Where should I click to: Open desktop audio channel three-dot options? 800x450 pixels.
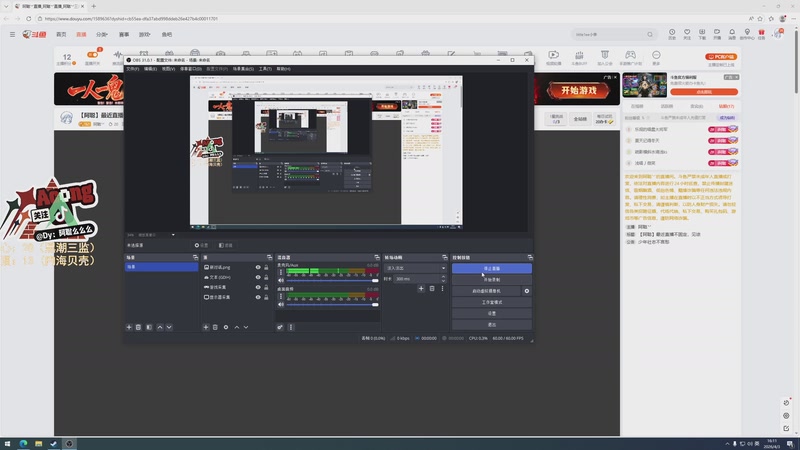coord(281,296)
